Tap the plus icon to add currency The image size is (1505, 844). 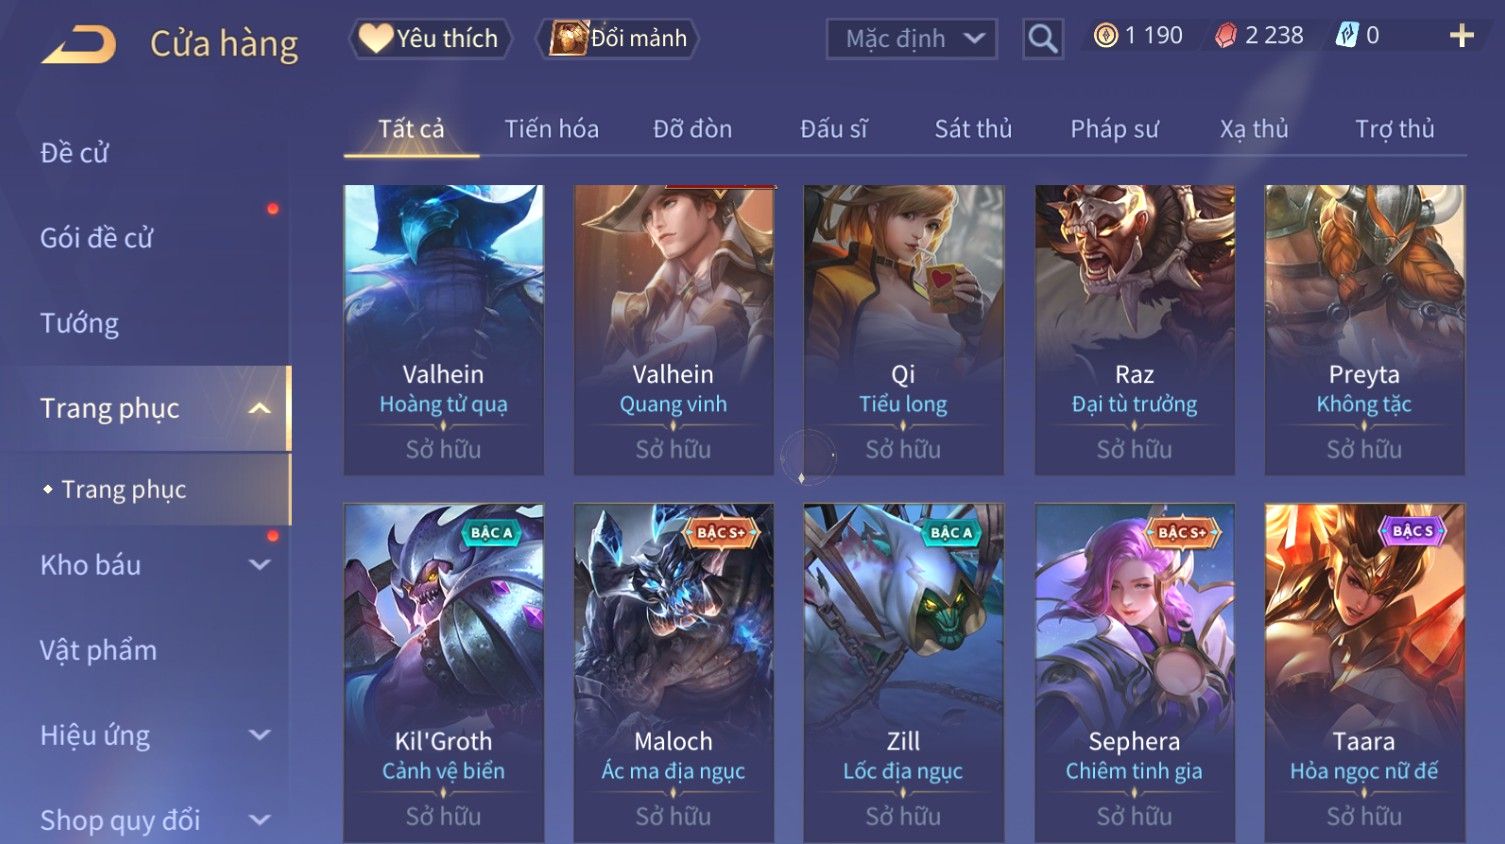tap(1462, 37)
